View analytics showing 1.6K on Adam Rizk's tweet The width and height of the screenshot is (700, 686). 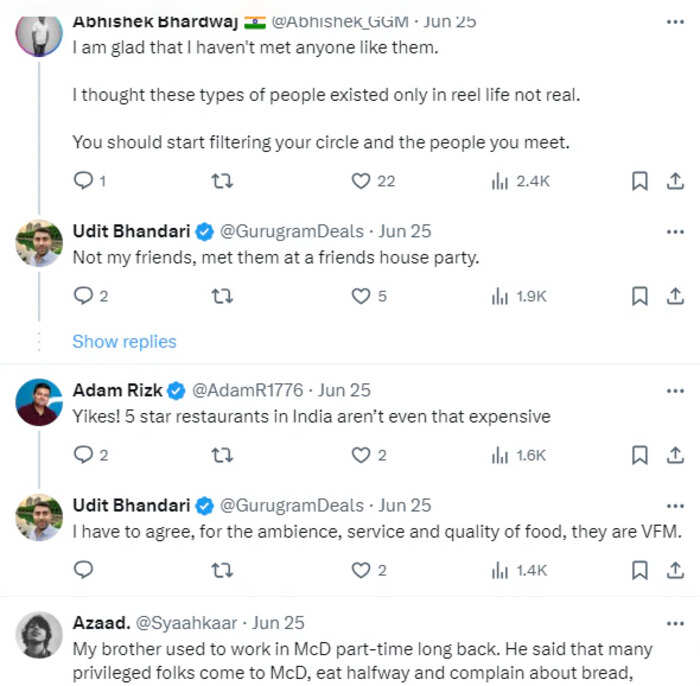(518, 455)
